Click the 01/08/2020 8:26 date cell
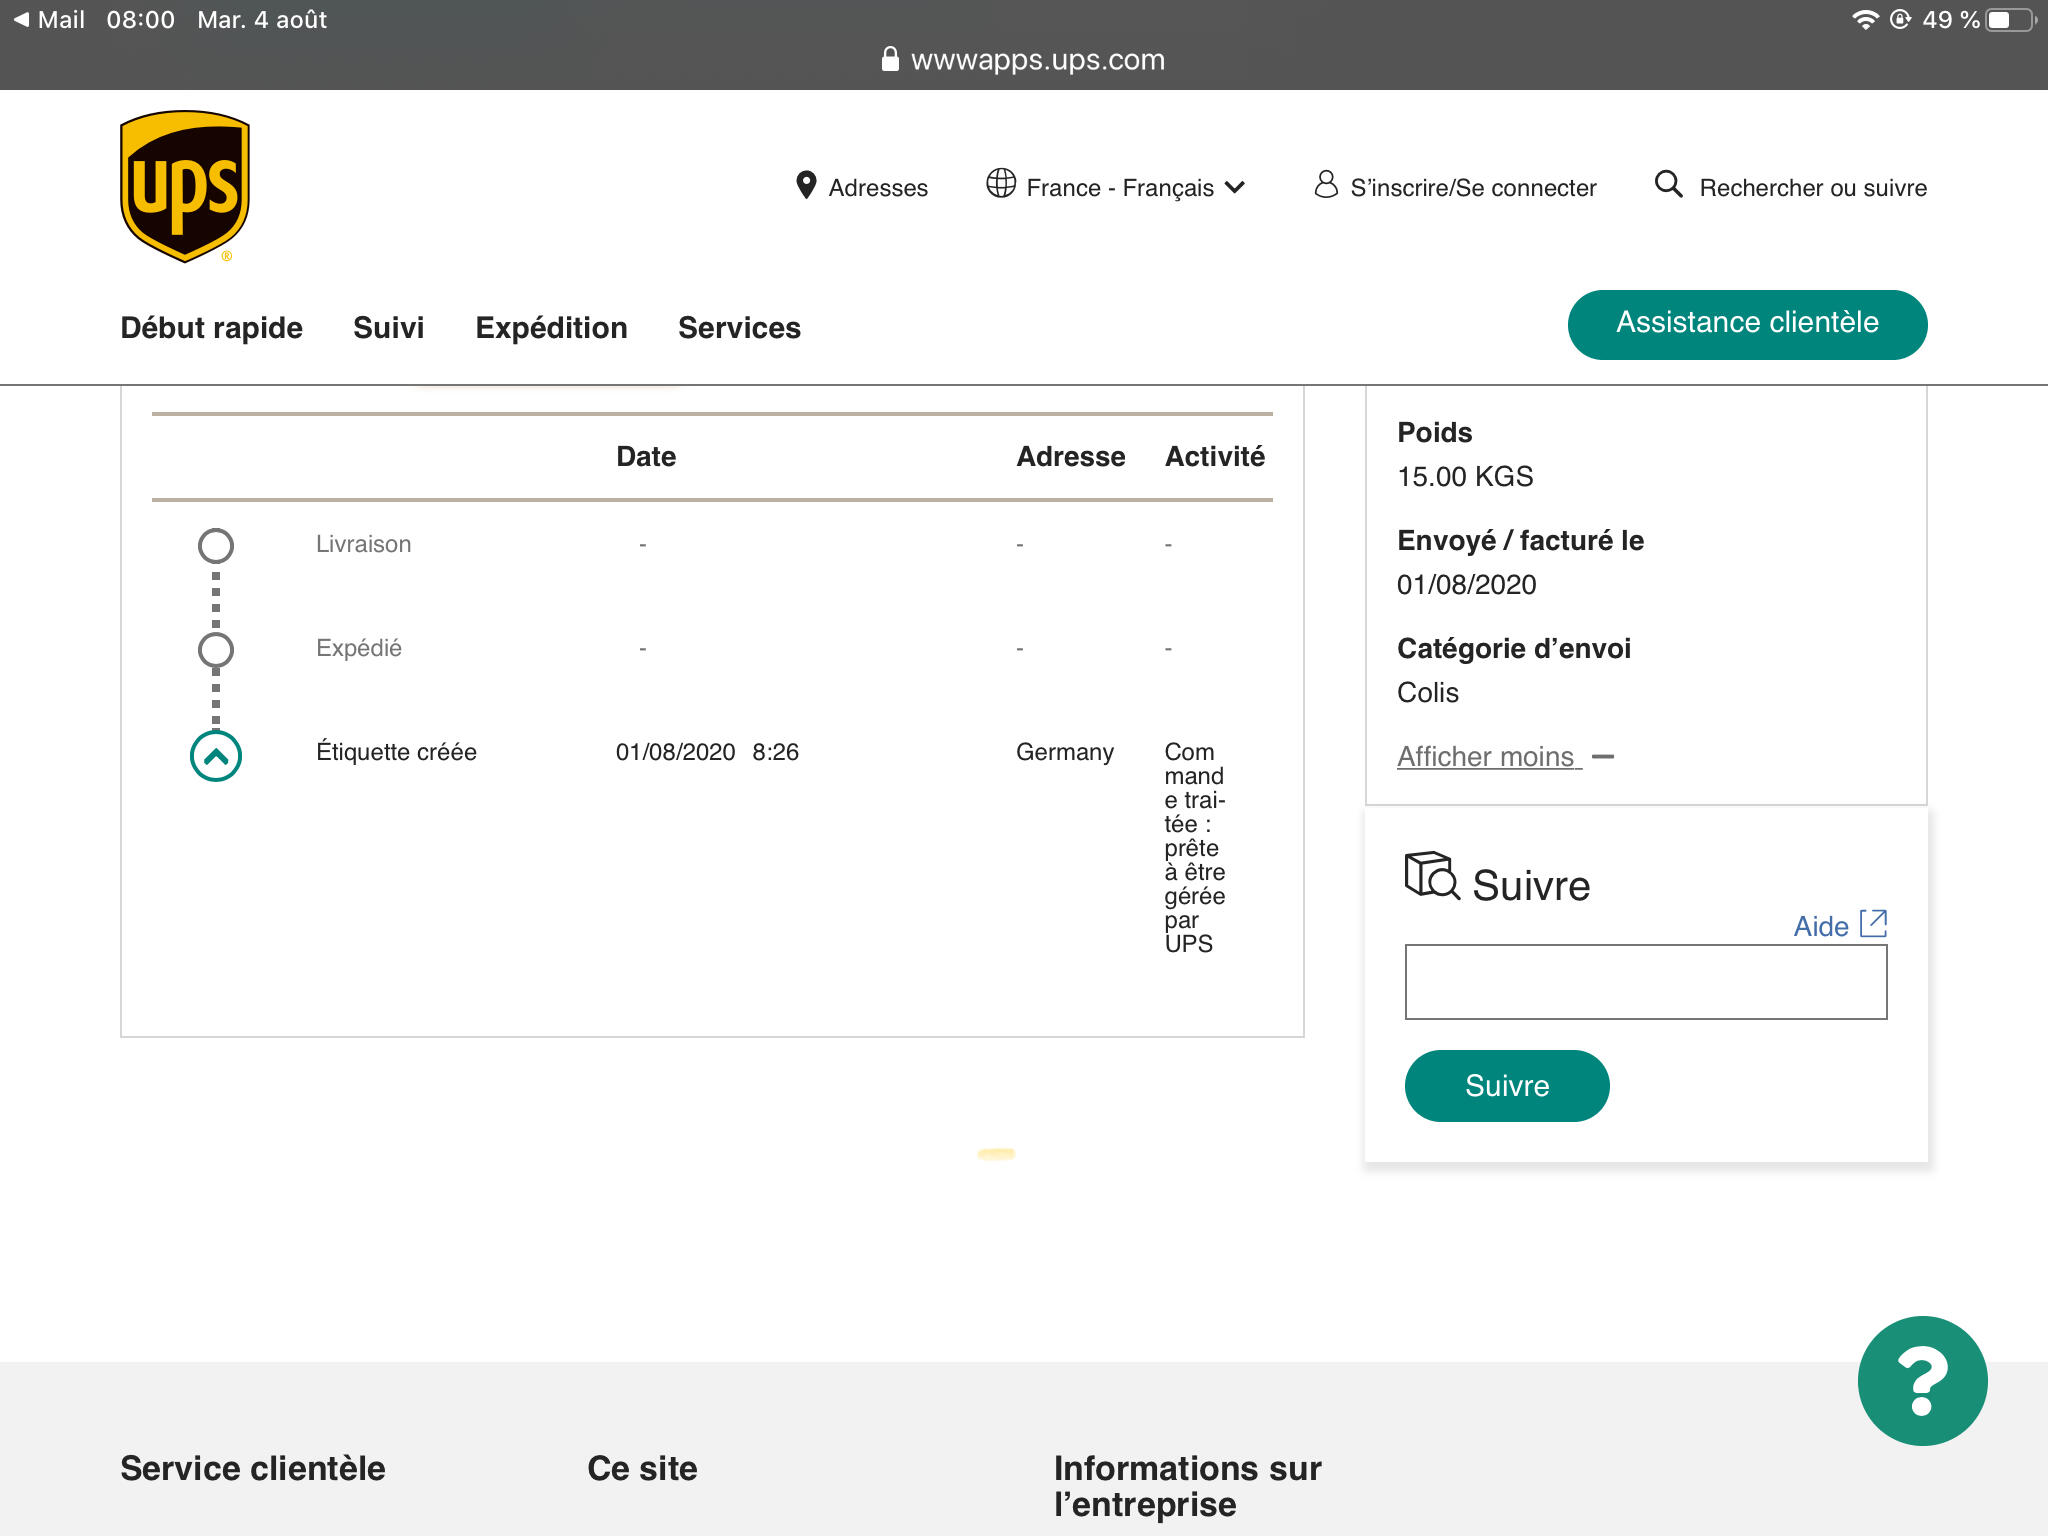This screenshot has width=2048, height=1536. click(x=707, y=752)
